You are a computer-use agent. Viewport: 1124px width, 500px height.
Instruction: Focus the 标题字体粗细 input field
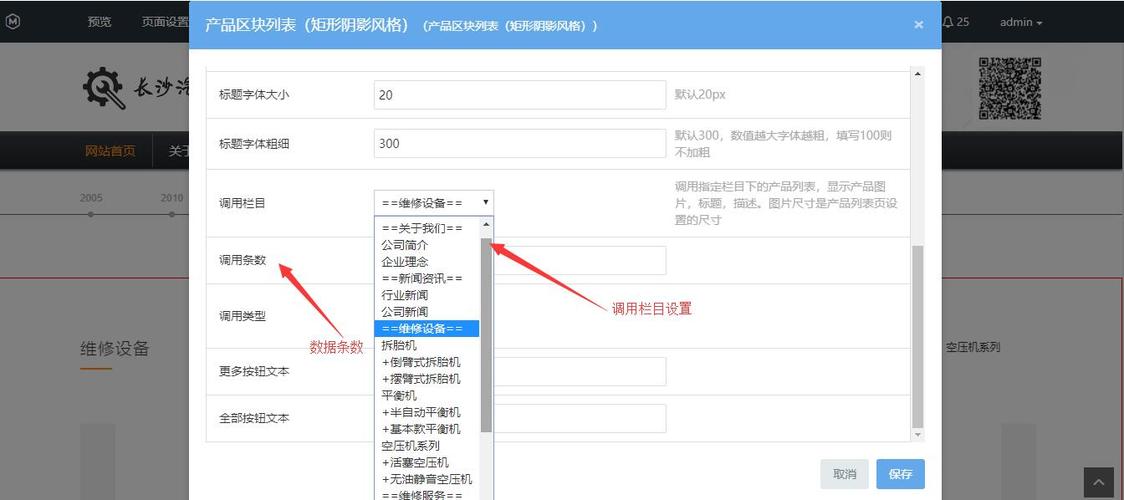coord(520,143)
